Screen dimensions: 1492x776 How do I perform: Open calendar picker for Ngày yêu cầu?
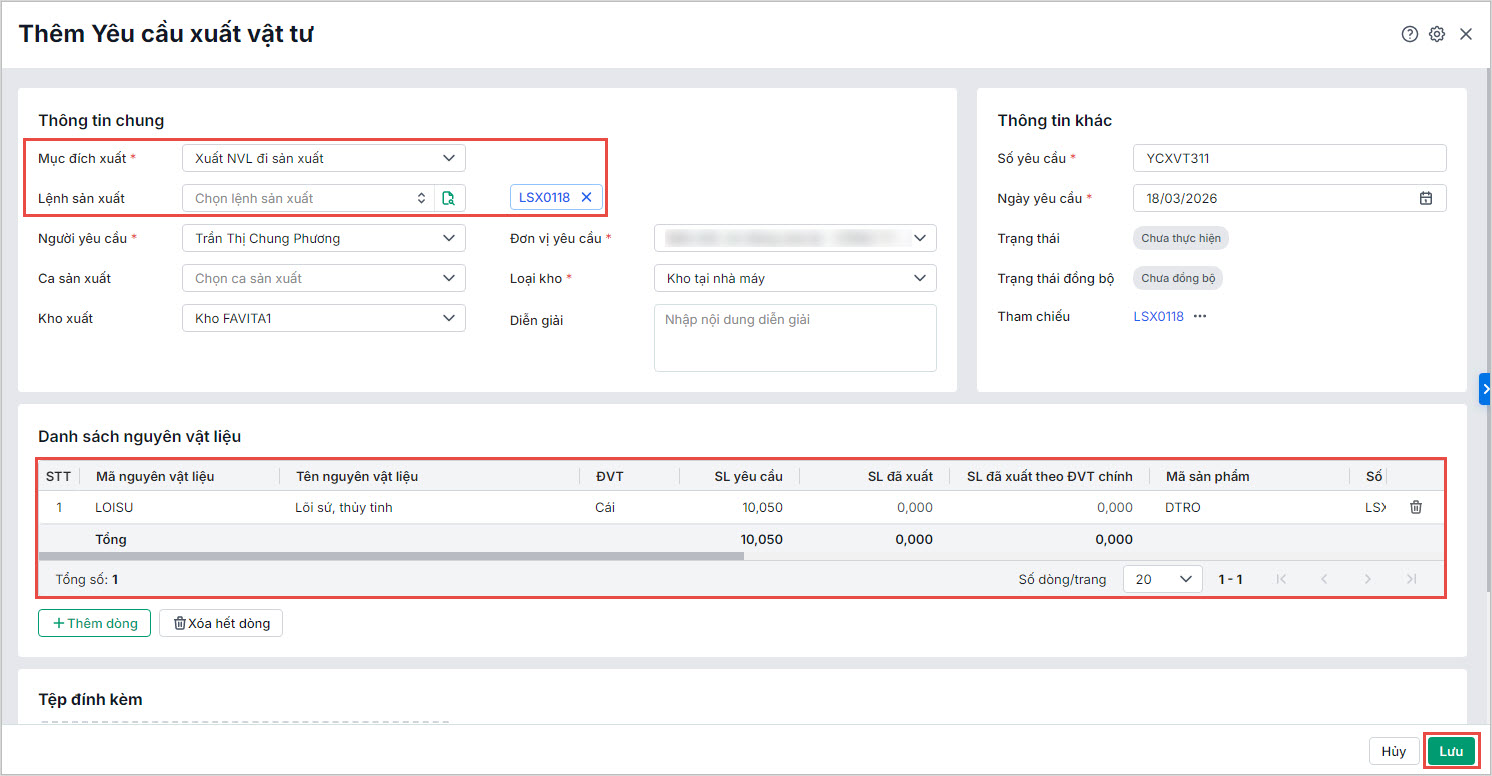(1426, 198)
